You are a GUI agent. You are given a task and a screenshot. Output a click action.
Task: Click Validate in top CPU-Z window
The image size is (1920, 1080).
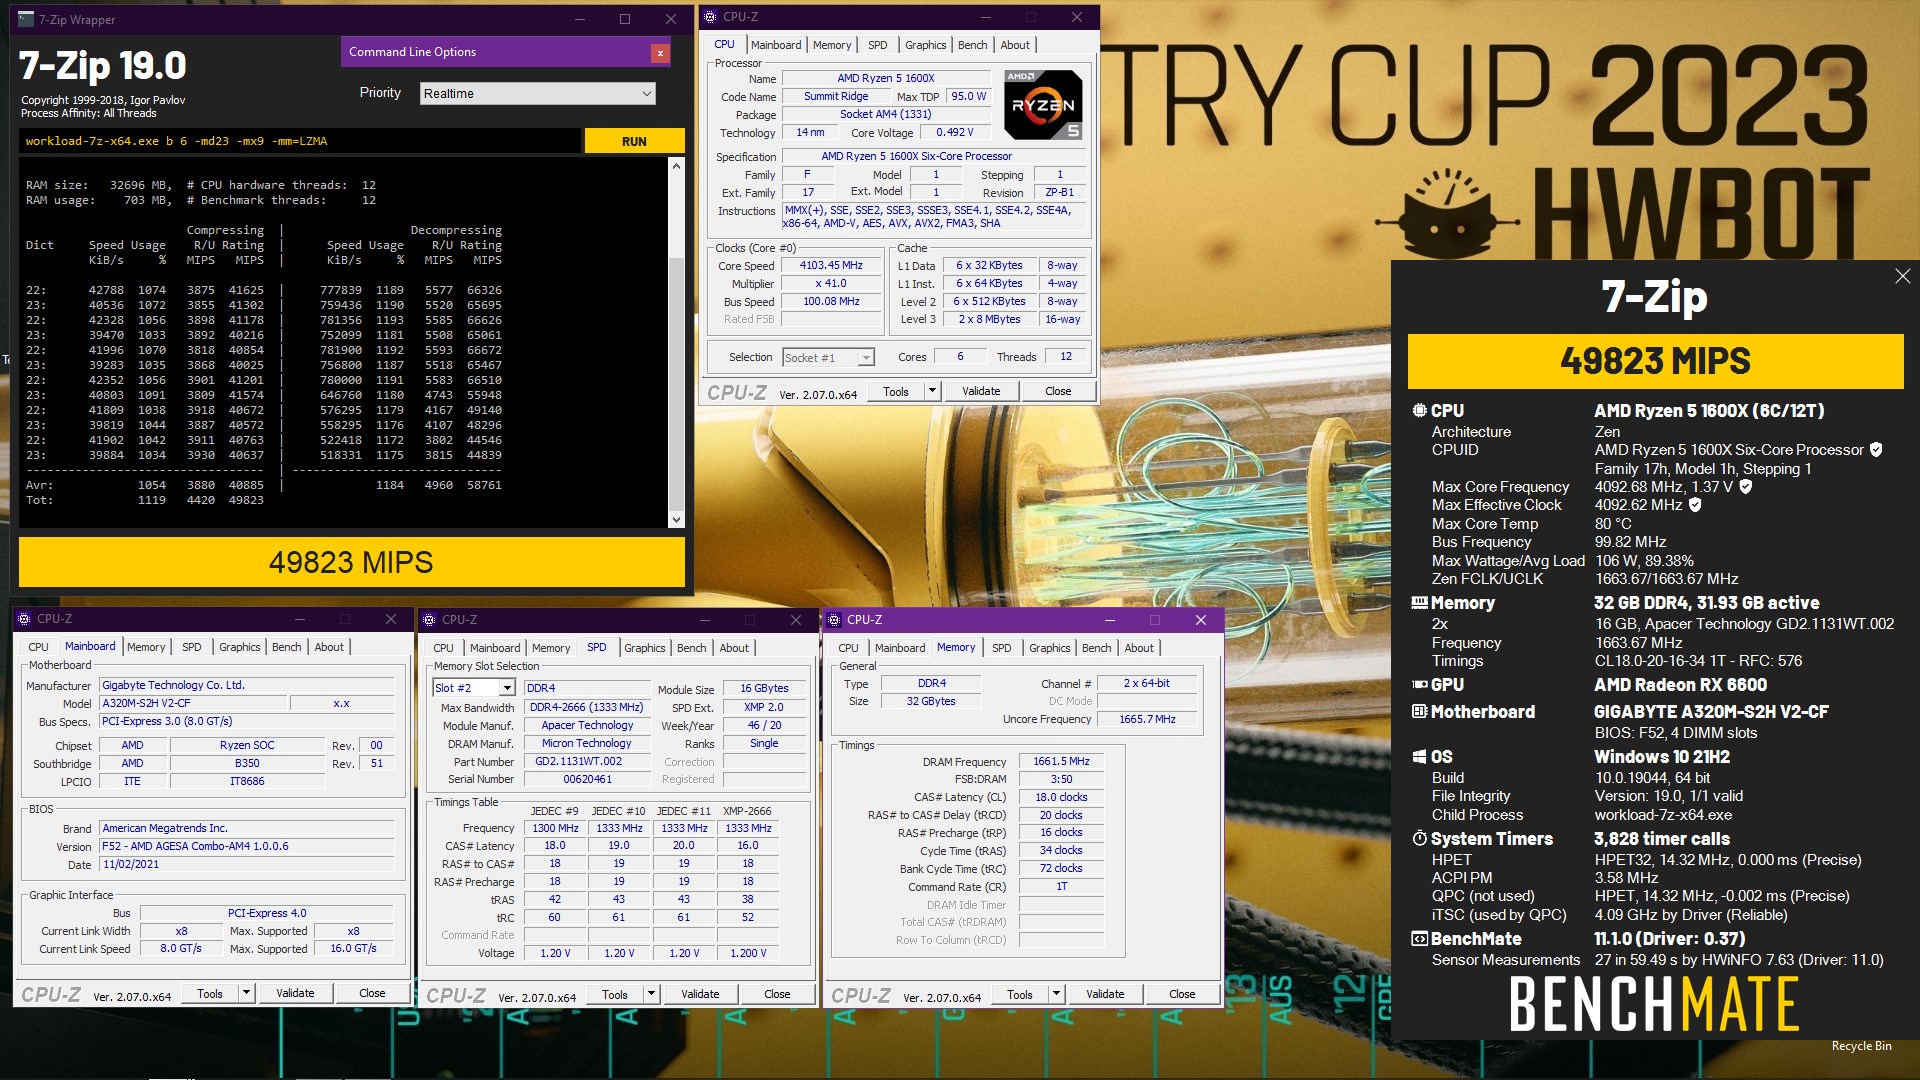click(x=981, y=391)
